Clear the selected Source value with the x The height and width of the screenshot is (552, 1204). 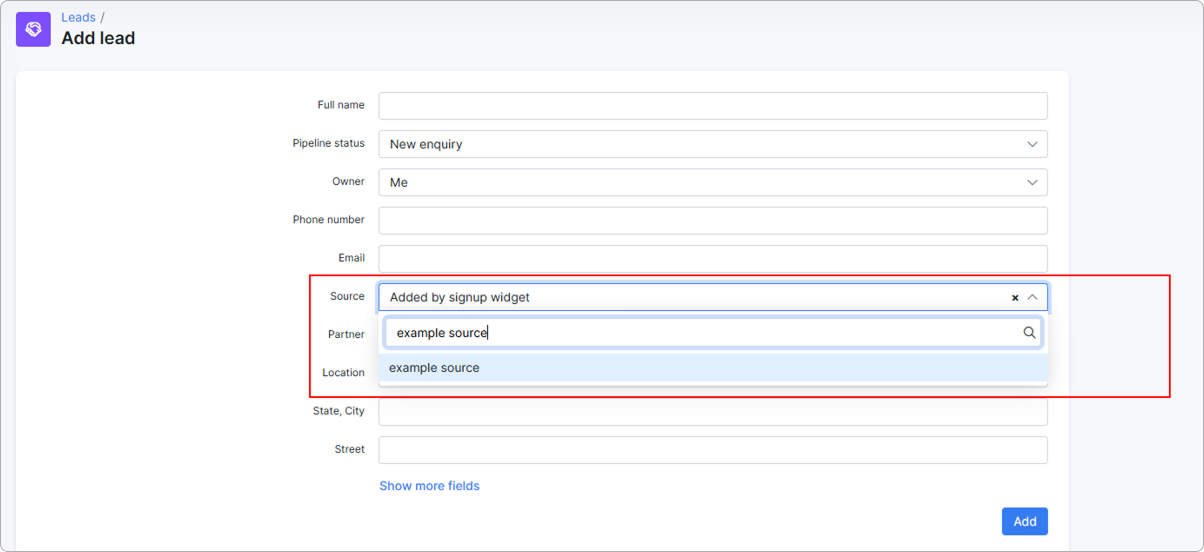point(1015,298)
